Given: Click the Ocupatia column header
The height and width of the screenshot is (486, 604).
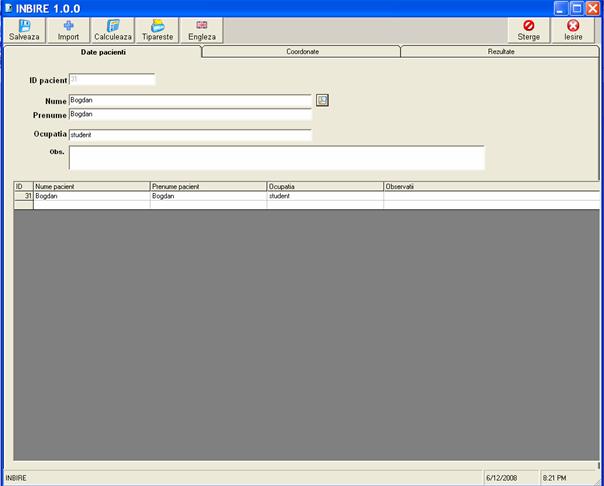Looking at the screenshot, I should pyautogui.click(x=324, y=186).
